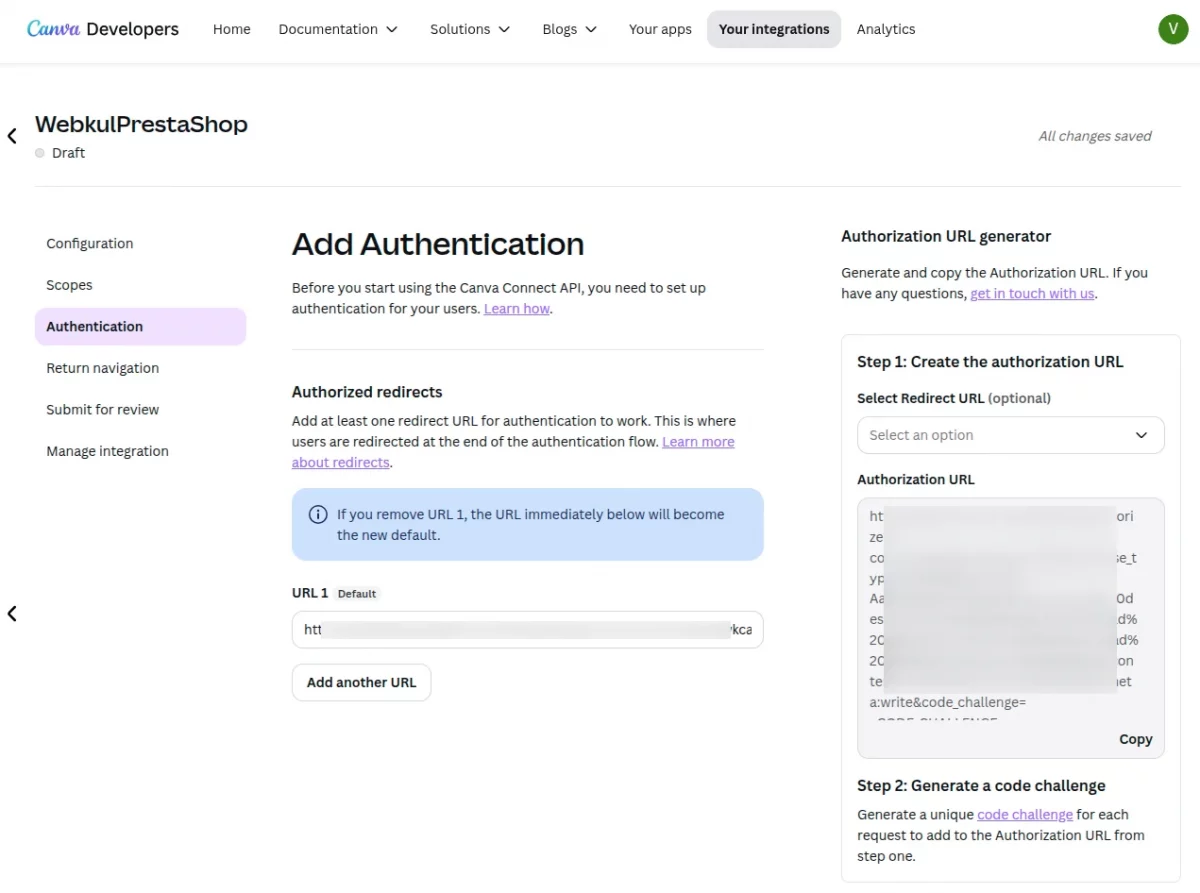The height and width of the screenshot is (893, 1200).
Task: Click the back arrow beside WebkulPrestaShop
Action: (x=12, y=136)
